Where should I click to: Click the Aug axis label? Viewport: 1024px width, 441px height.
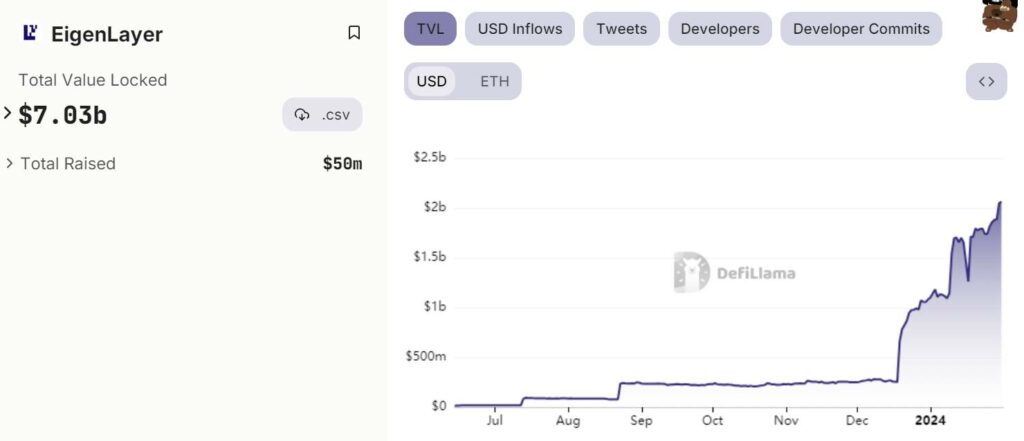point(568,420)
